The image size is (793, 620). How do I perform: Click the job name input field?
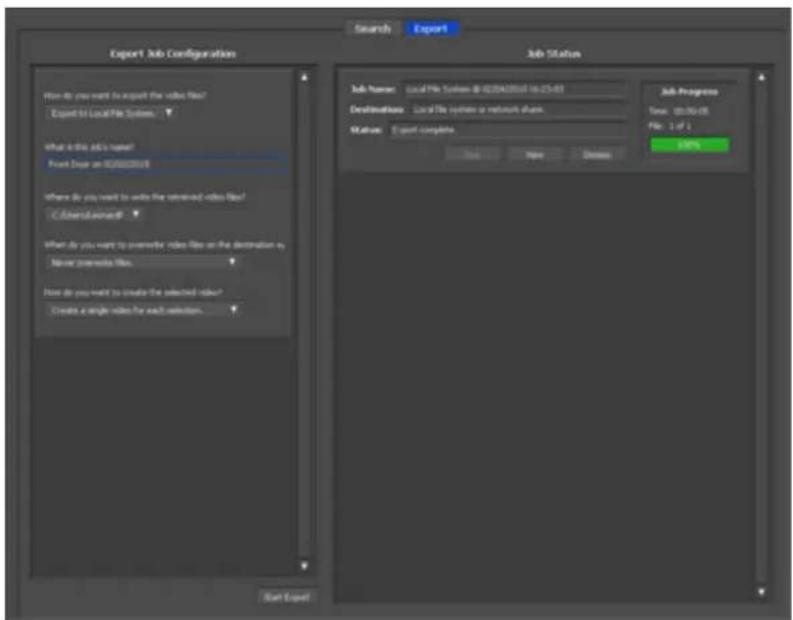coord(166,164)
